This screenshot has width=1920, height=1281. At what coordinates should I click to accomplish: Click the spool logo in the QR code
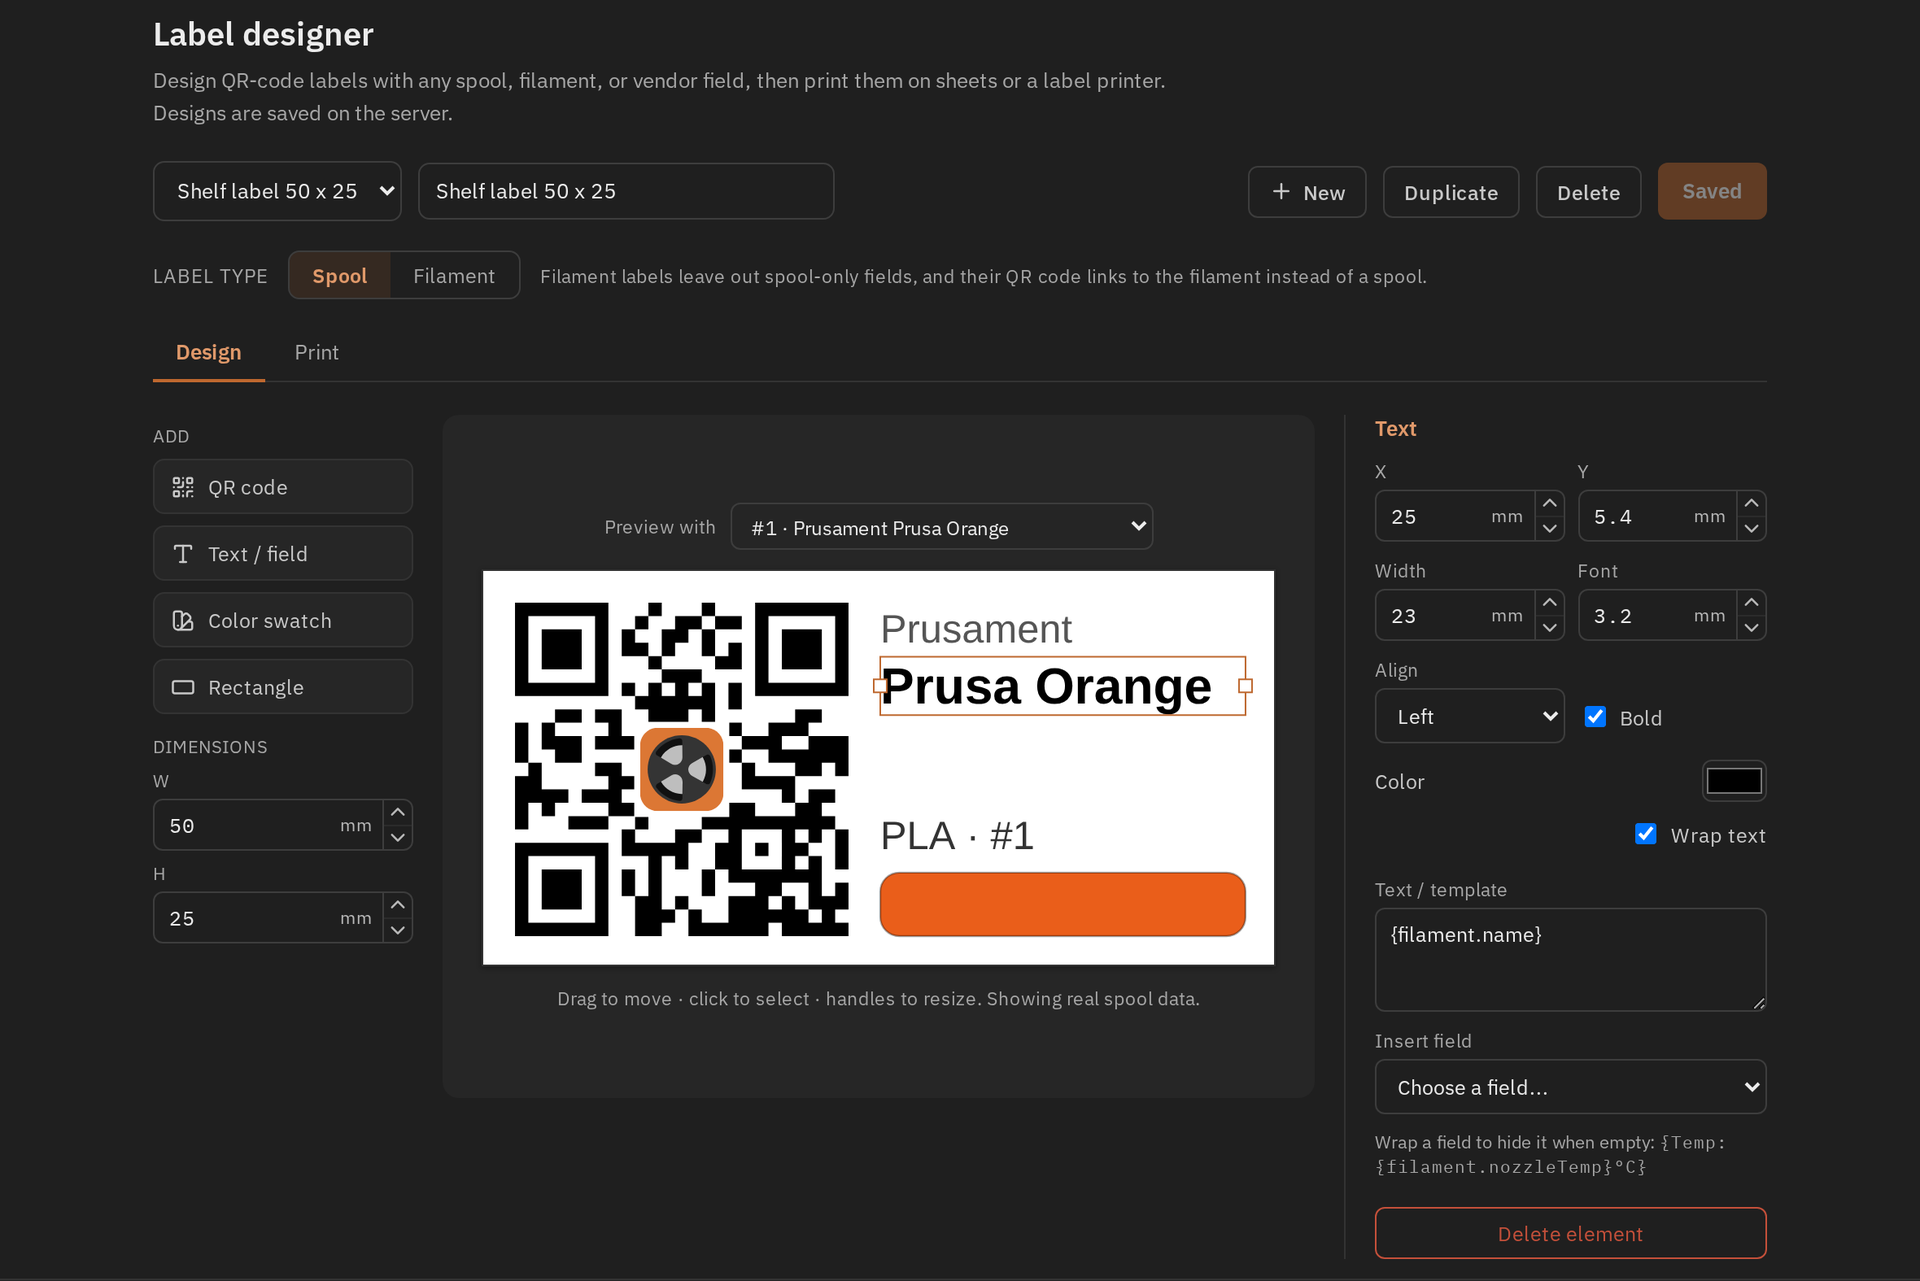[x=681, y=769]
